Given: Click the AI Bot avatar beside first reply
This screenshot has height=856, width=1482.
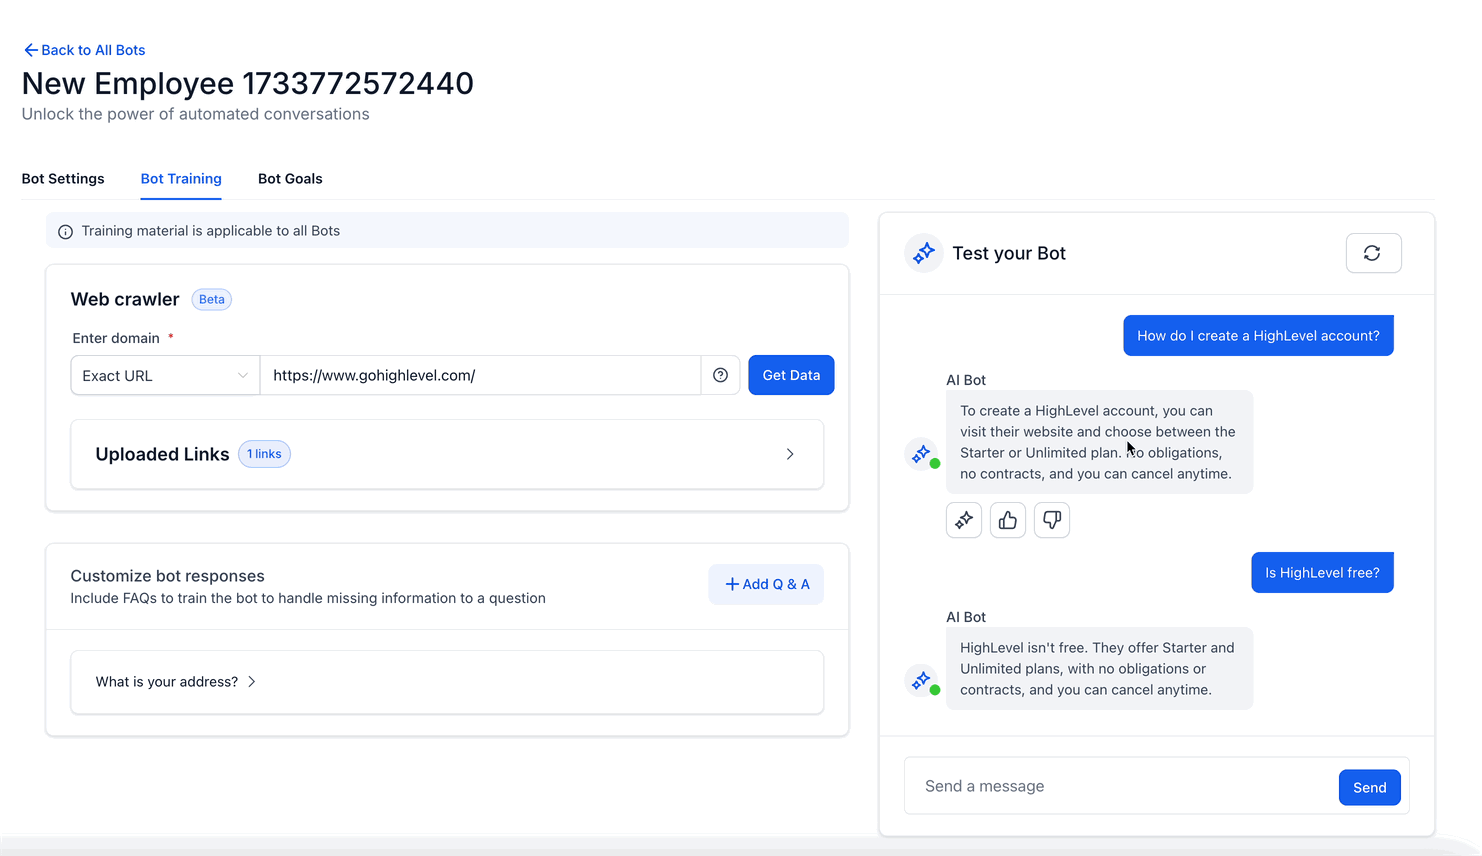Looking at the screenshot, I should coord(922,454).
